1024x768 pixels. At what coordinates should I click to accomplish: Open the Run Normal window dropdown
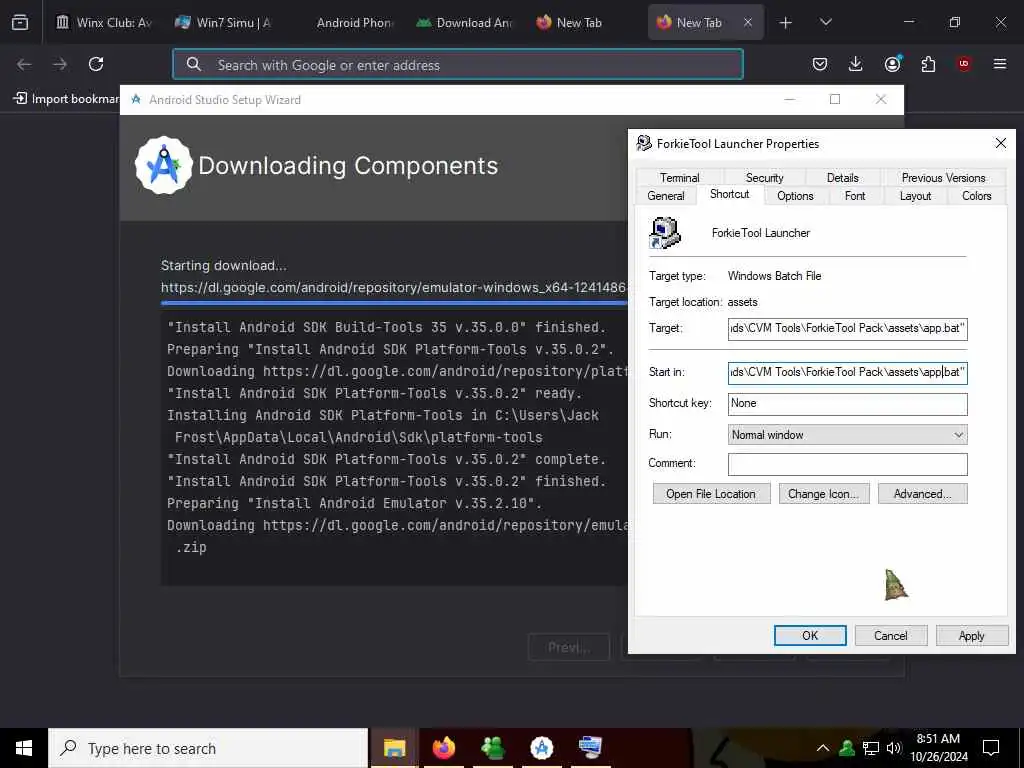coord(847,435)
